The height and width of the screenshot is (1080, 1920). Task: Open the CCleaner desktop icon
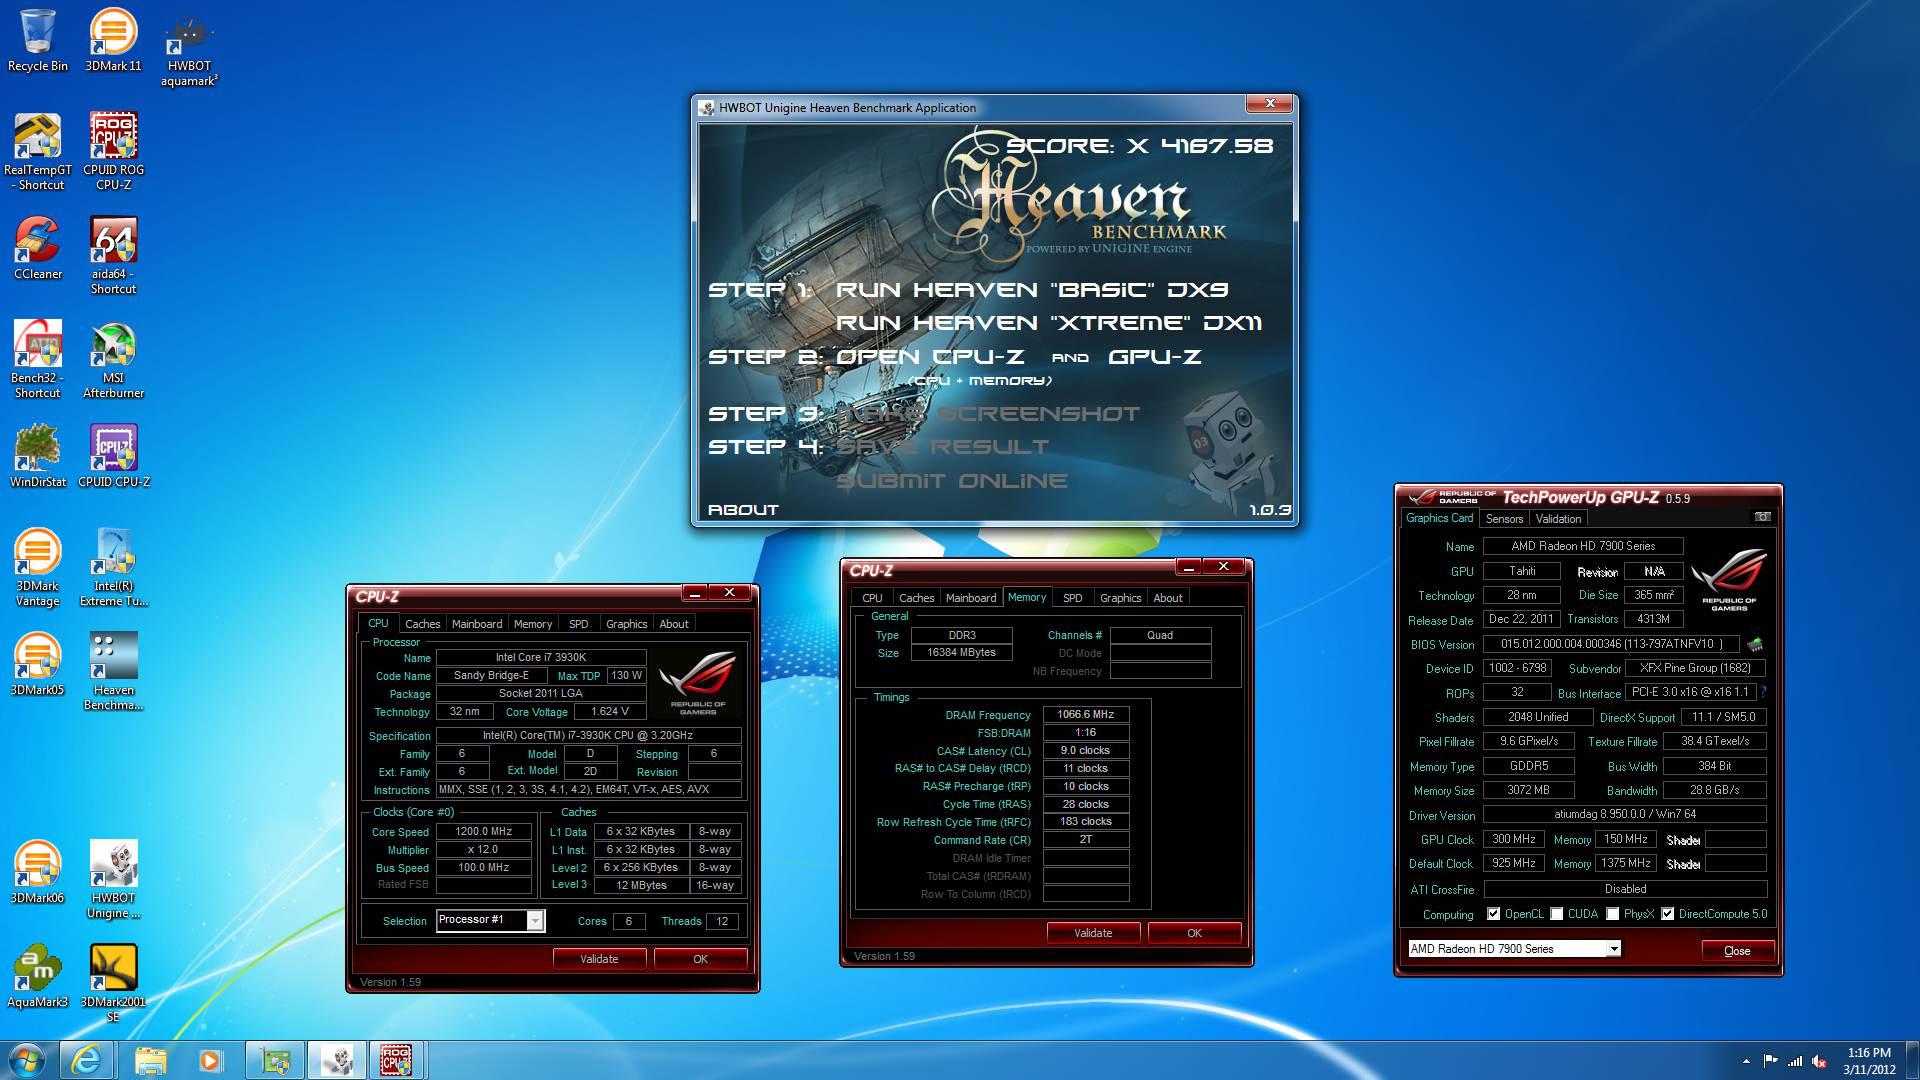[38, 248]
